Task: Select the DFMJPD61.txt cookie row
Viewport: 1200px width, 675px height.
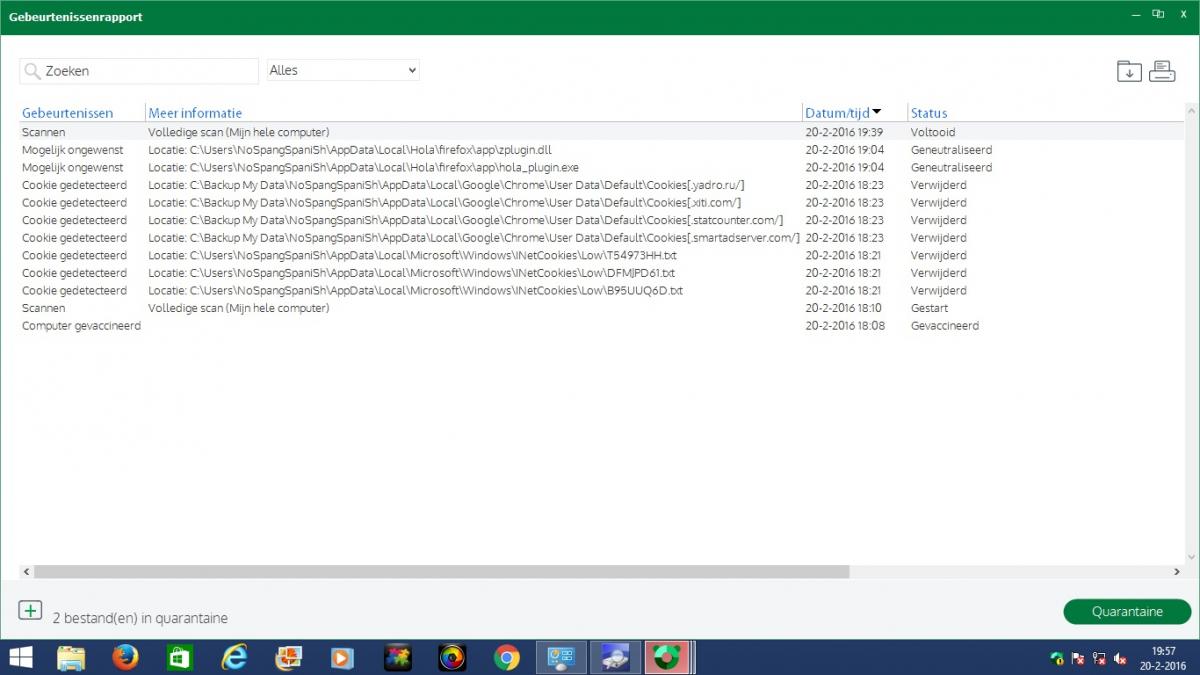Action: 602,273
